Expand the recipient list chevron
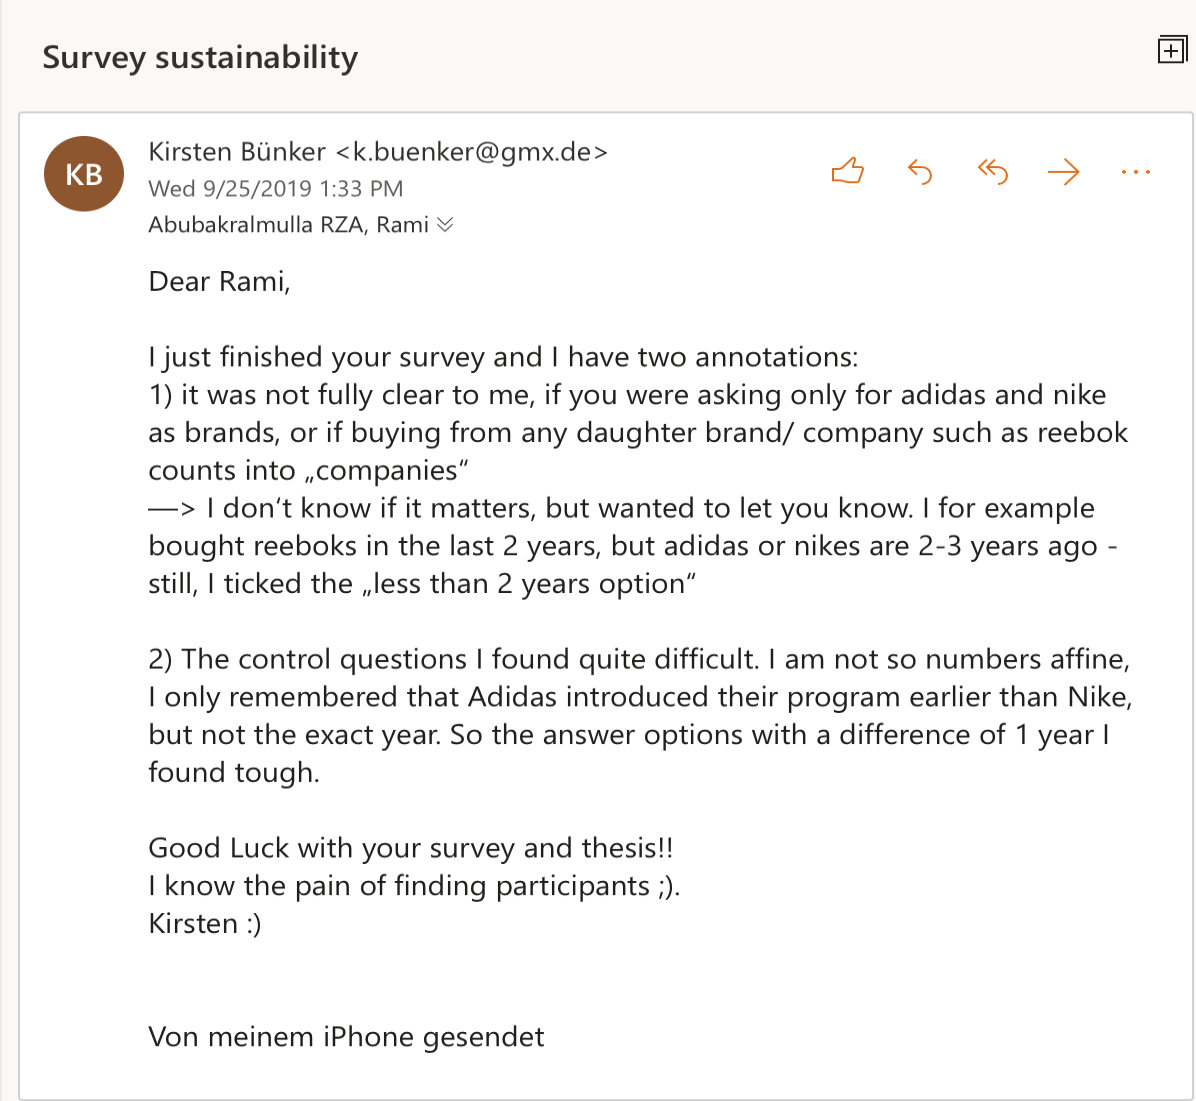 (447, 224)
